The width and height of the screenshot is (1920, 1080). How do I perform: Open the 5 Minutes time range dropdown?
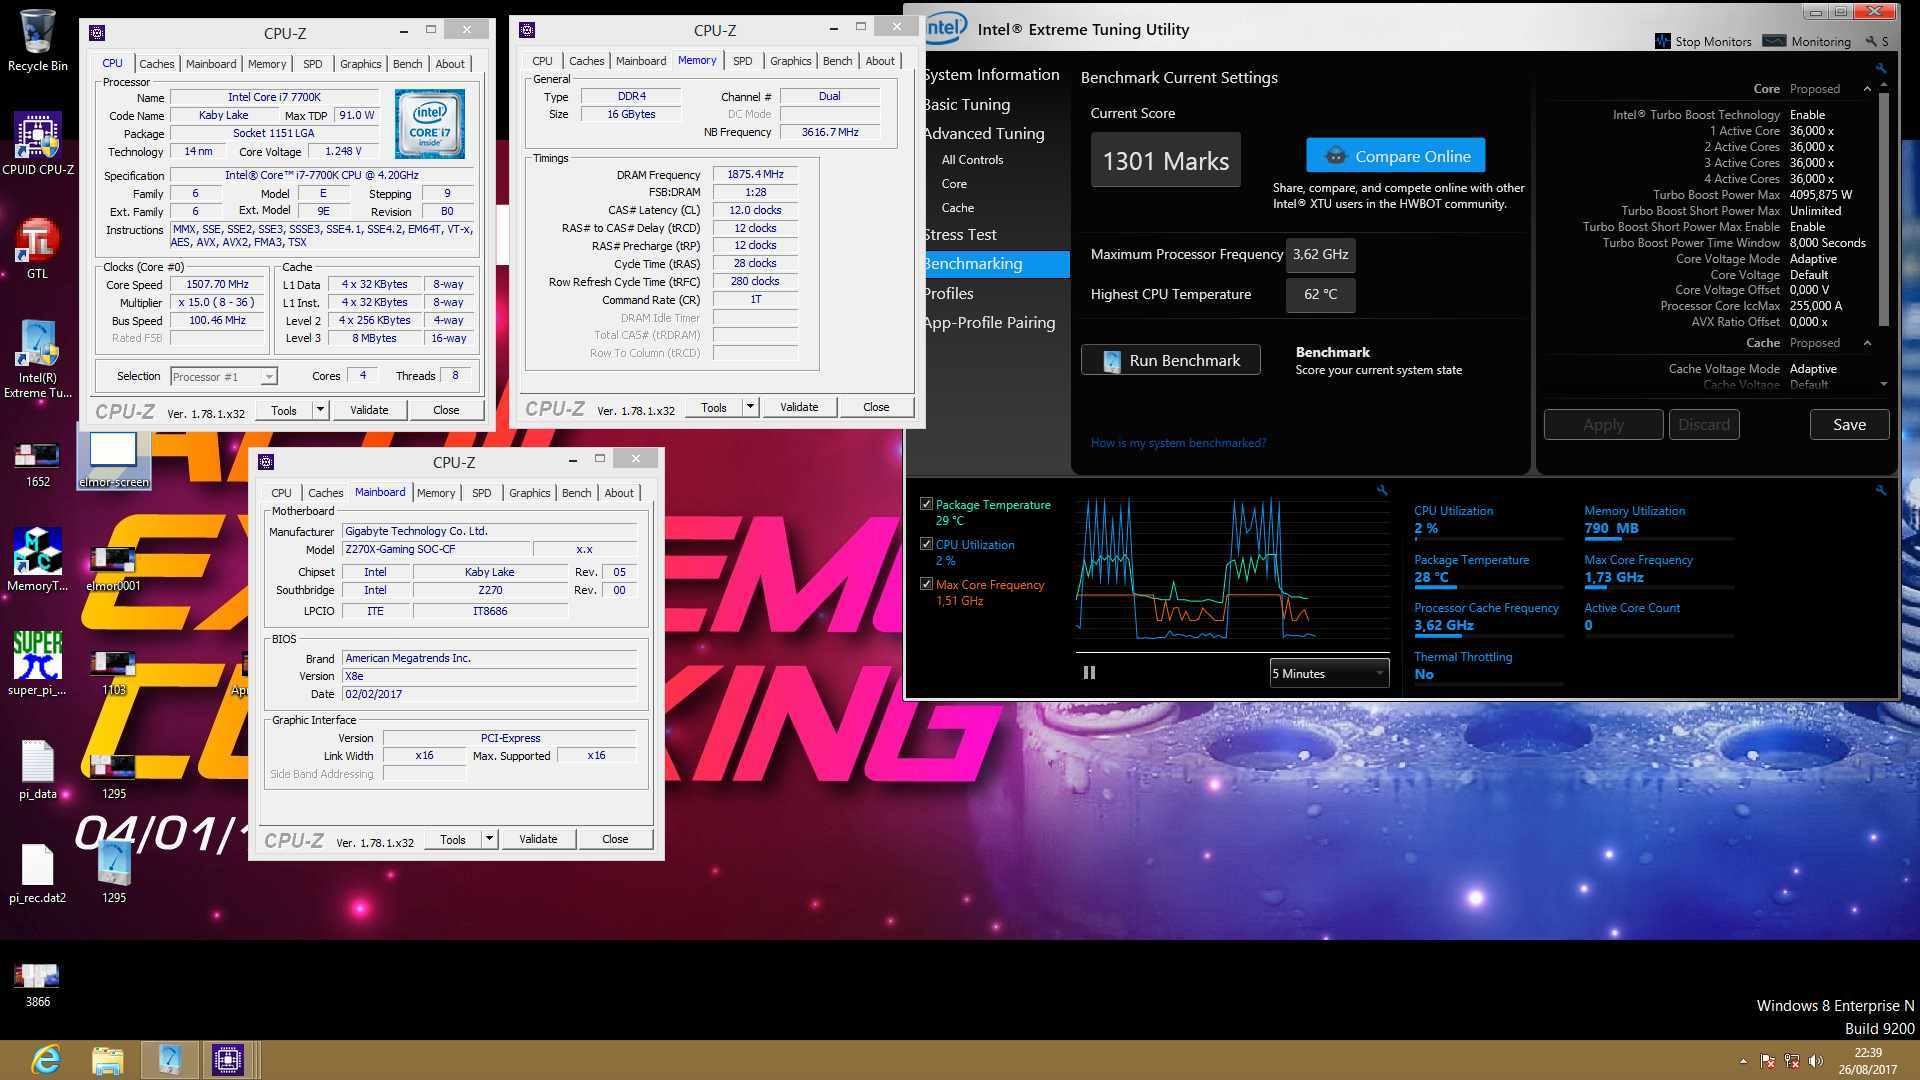(x=1329, y=673)
